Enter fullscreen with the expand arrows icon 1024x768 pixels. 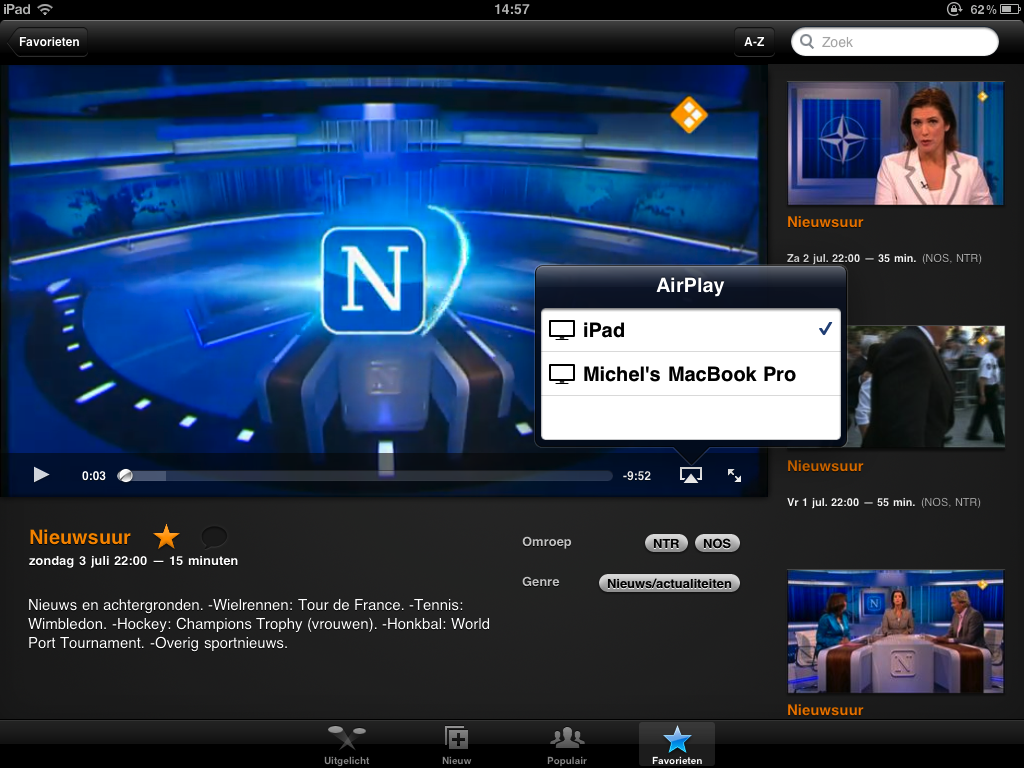pyautogui.click(x=734, y=476)
